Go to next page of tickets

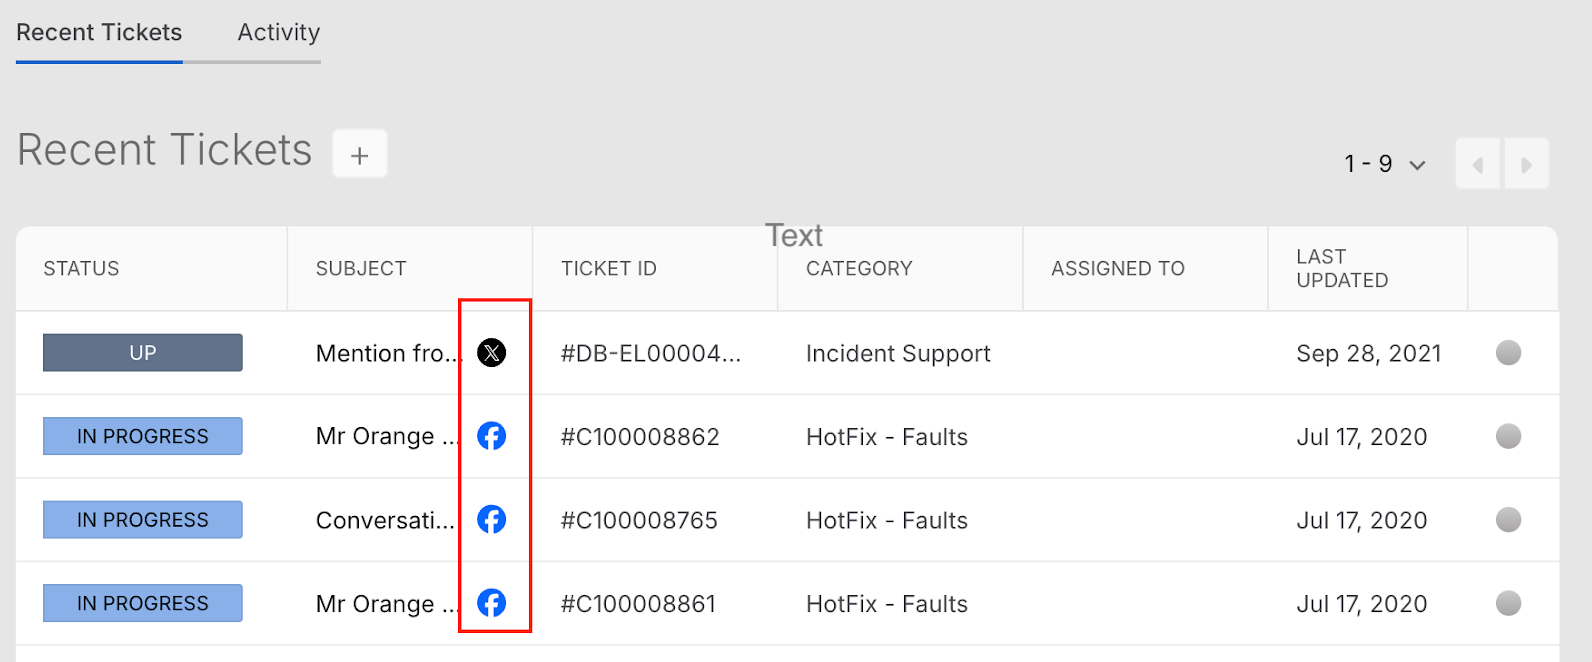[1526, 164]
